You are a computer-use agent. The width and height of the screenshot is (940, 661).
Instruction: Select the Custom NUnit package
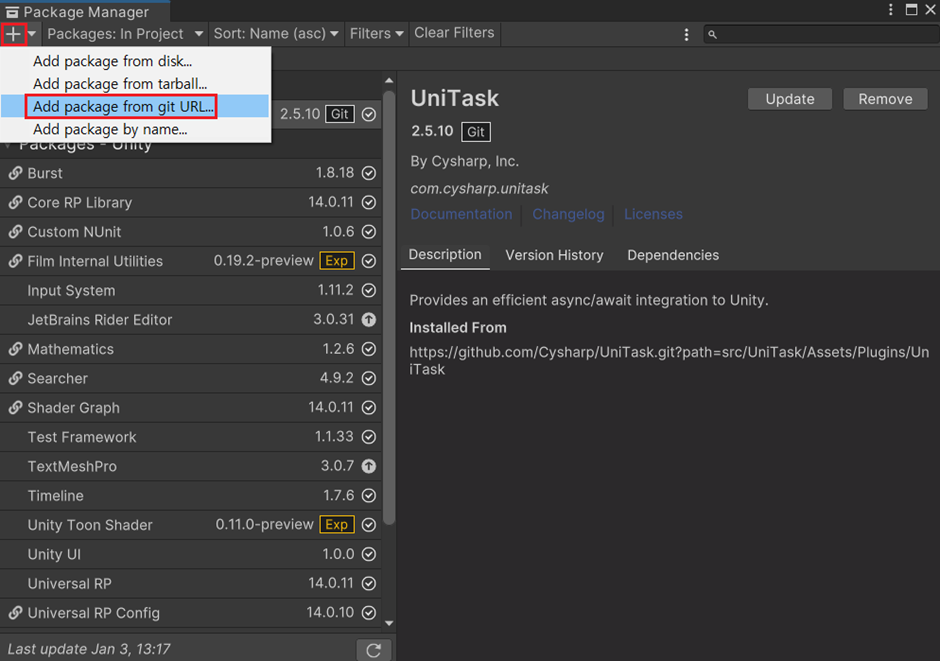coord(191,232)
